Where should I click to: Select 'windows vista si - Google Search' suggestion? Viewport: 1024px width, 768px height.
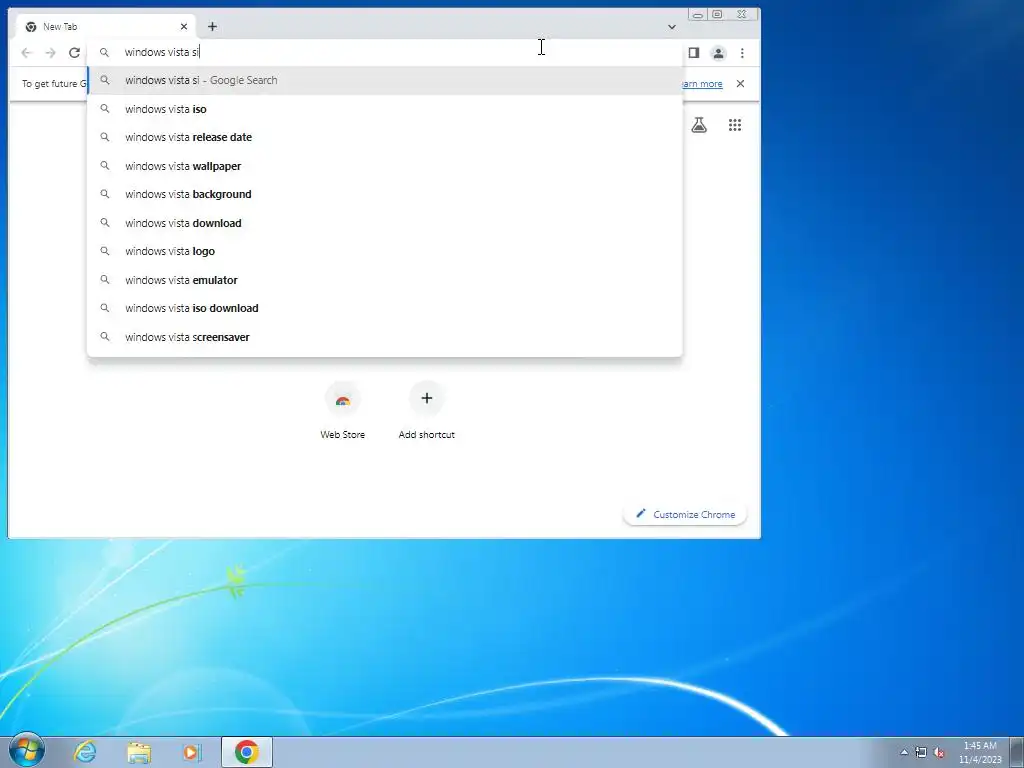[x=385, y=80]
